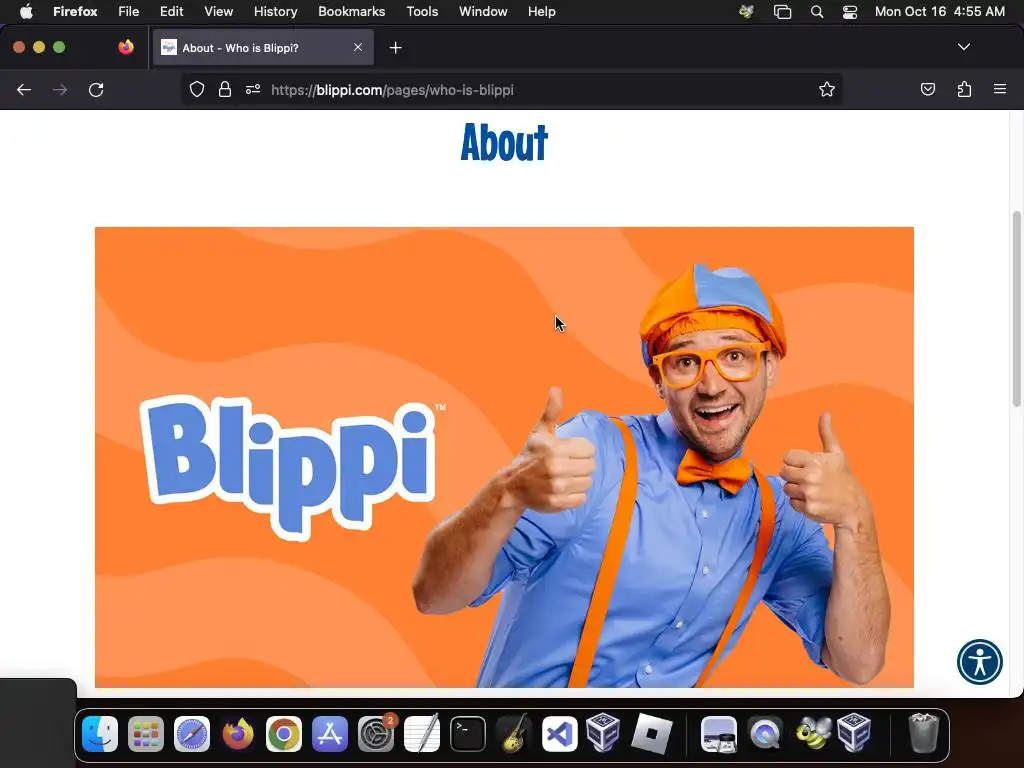
Task: Open the Bookmarks menu
Action: coord(351,11)
